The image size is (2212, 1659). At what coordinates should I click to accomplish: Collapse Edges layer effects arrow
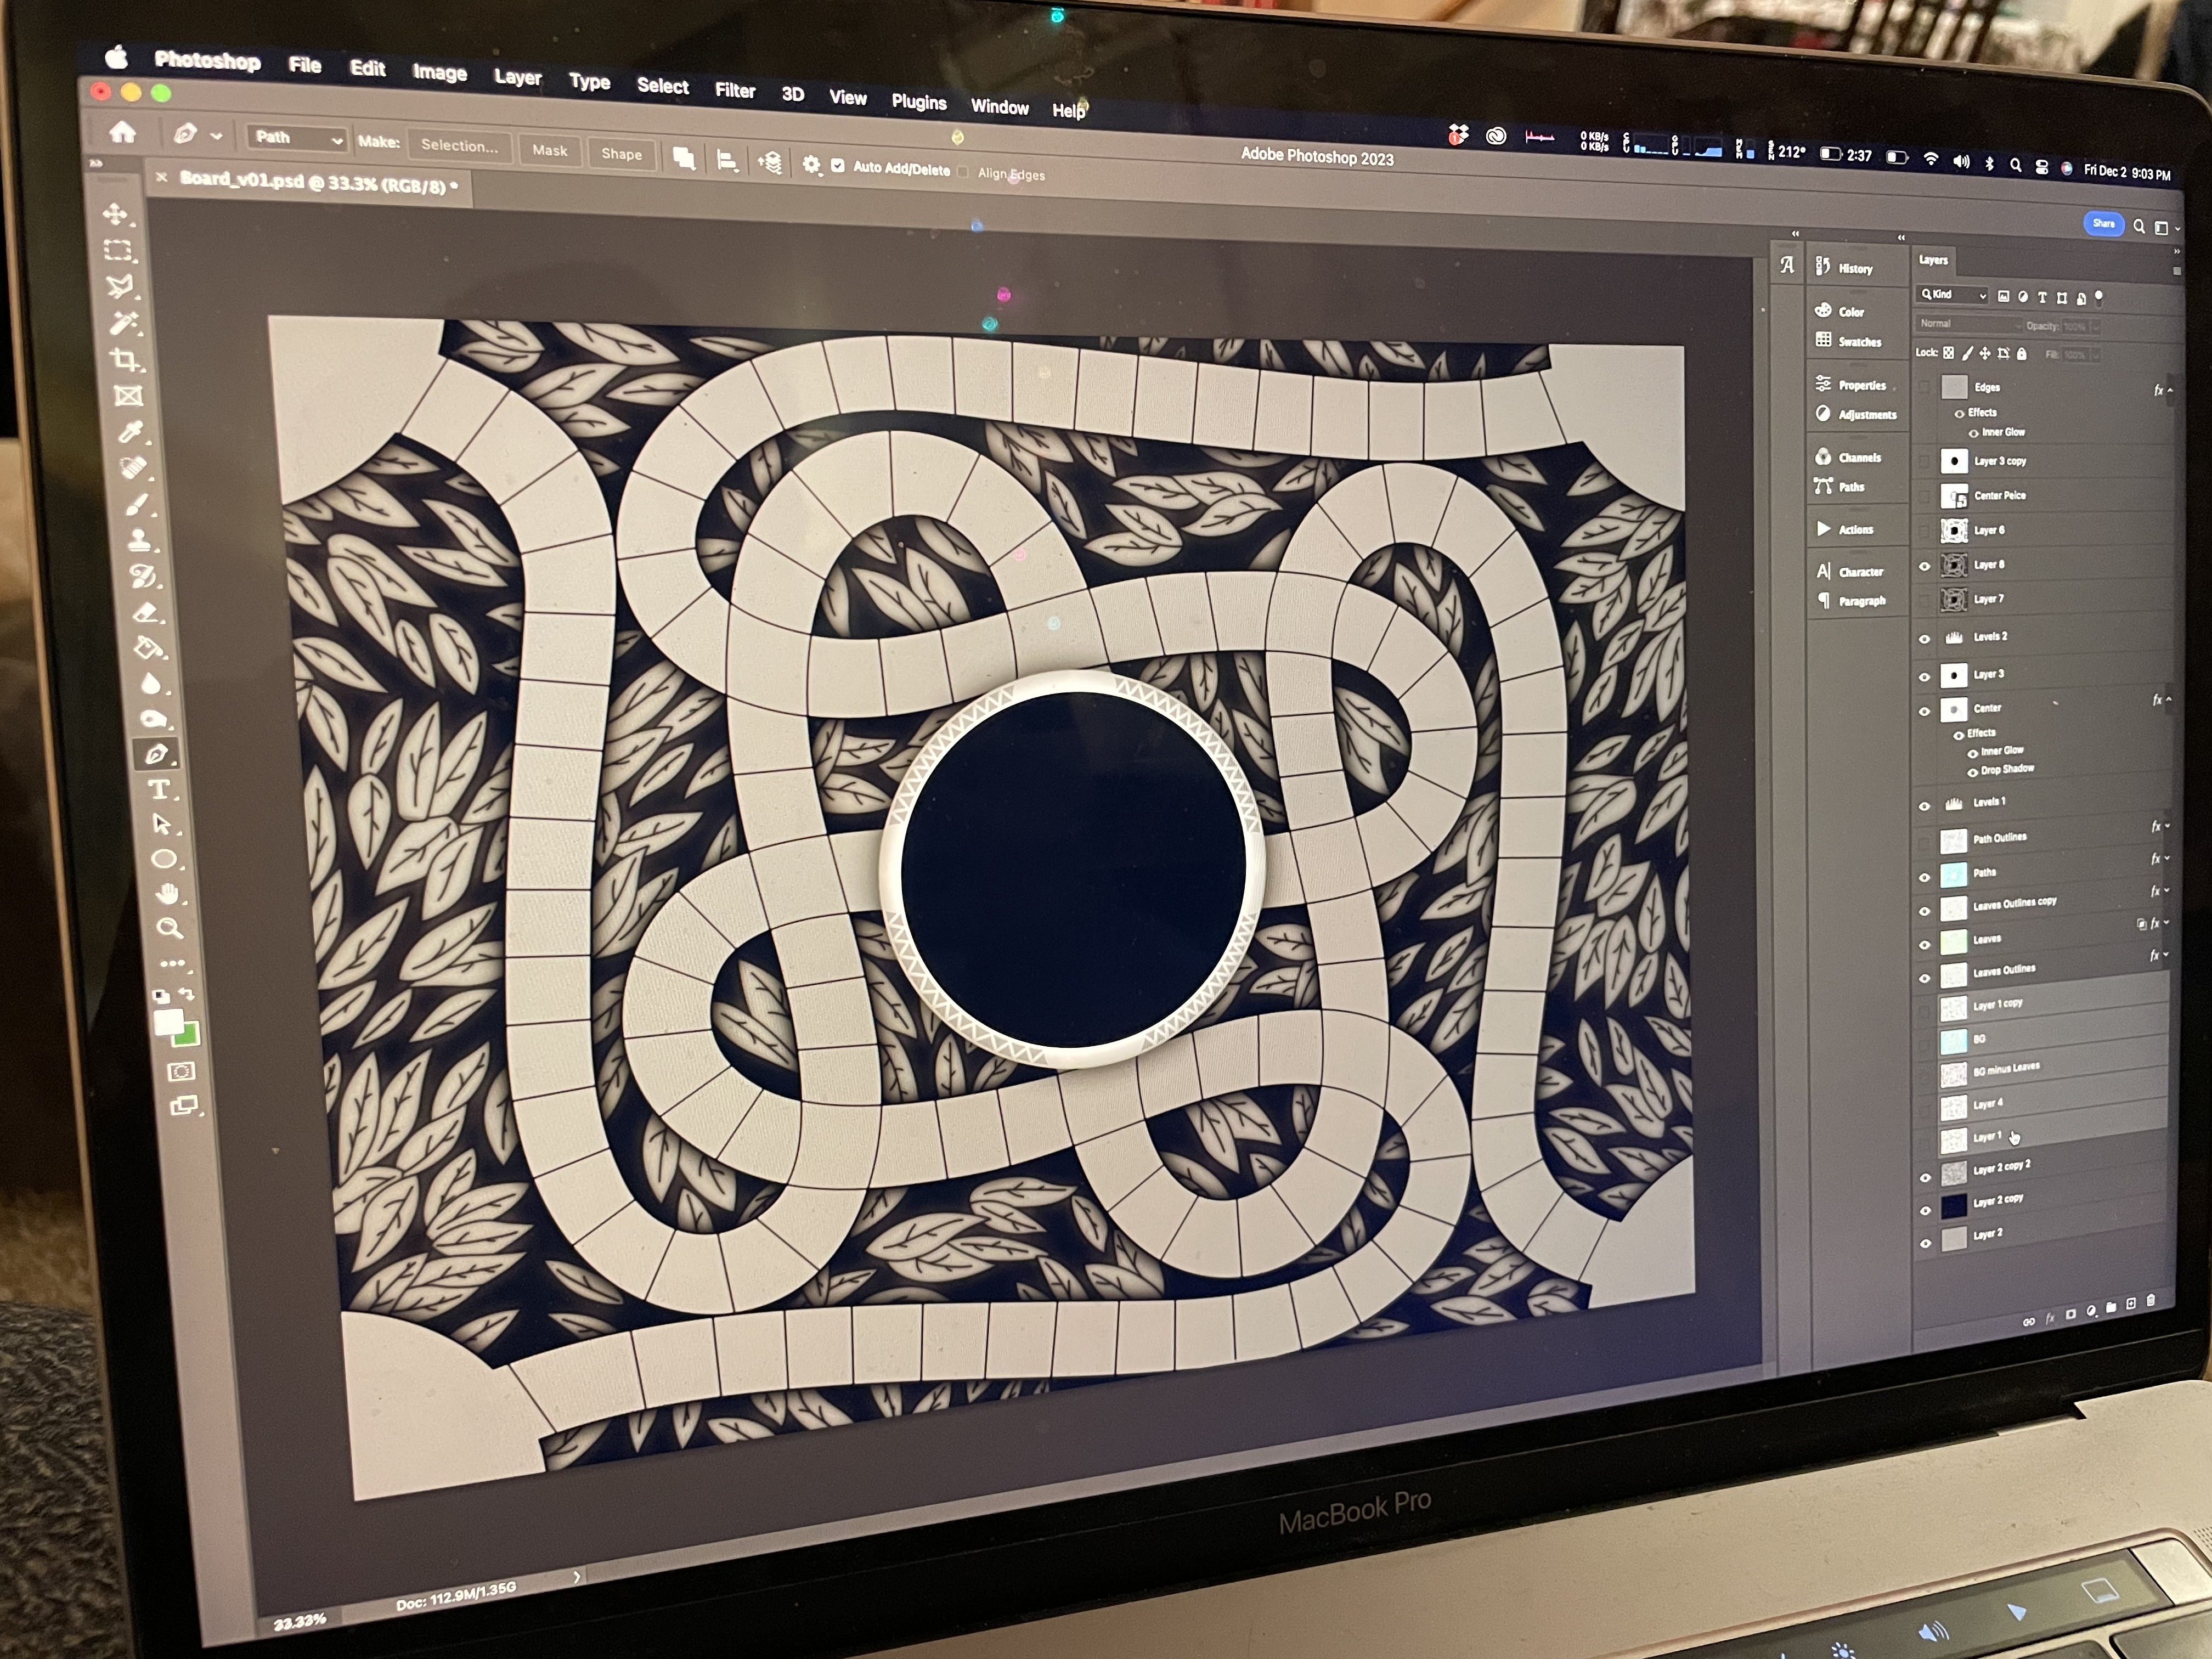coord(2169,390)
